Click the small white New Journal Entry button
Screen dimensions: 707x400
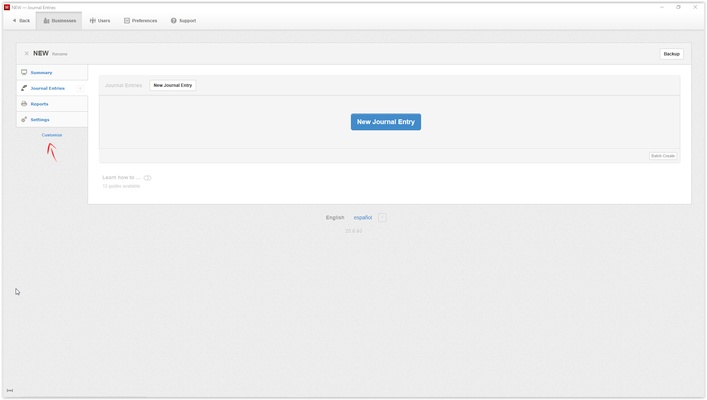tap(173, 85)
